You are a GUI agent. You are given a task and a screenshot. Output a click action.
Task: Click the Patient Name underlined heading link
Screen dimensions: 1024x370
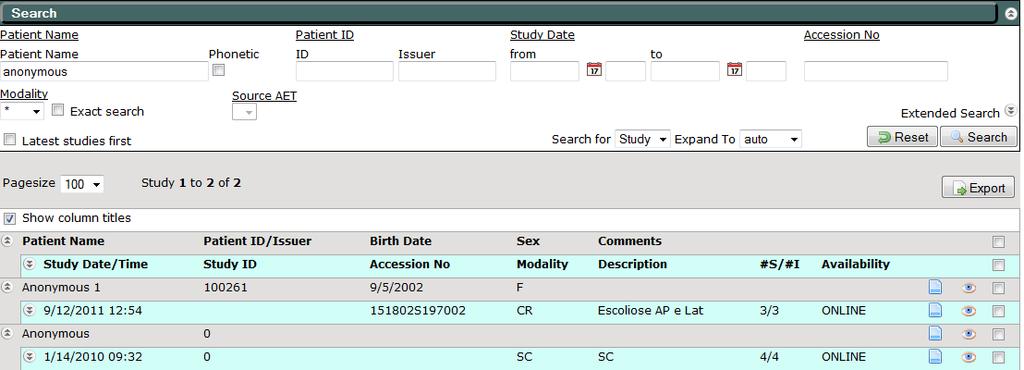[x=39, y=35]
